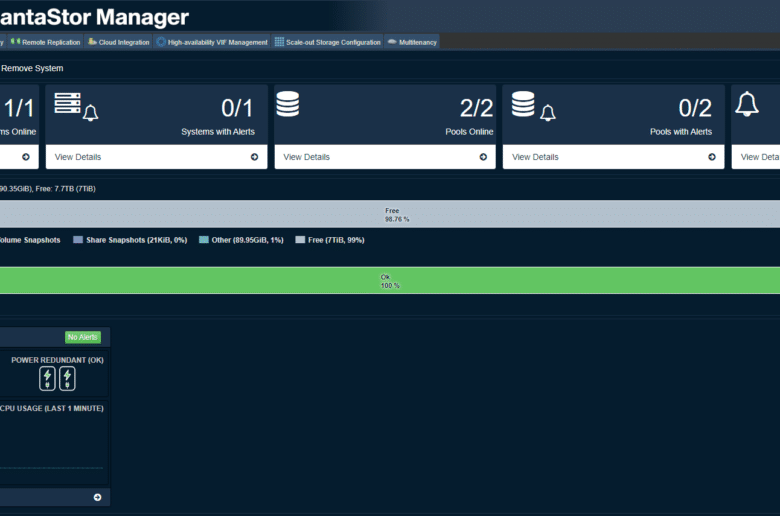Click arrow icon in Systems Online card

coord(26,157)
